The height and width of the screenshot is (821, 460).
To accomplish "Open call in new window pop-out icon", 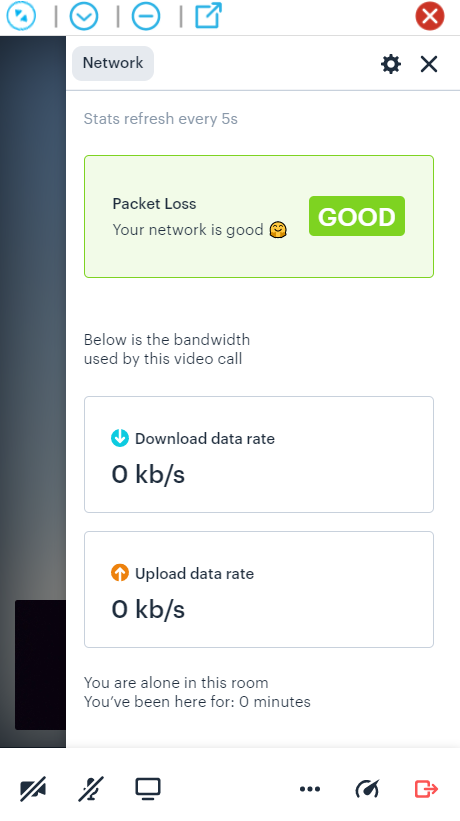I will (x=208, y=16).
